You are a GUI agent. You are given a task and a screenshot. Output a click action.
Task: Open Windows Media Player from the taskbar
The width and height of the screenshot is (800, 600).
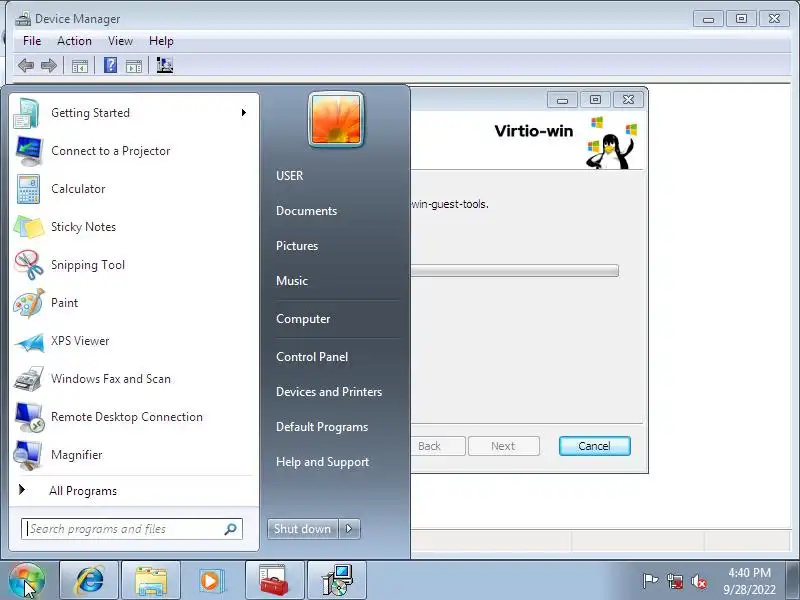[x=211, y=581]
